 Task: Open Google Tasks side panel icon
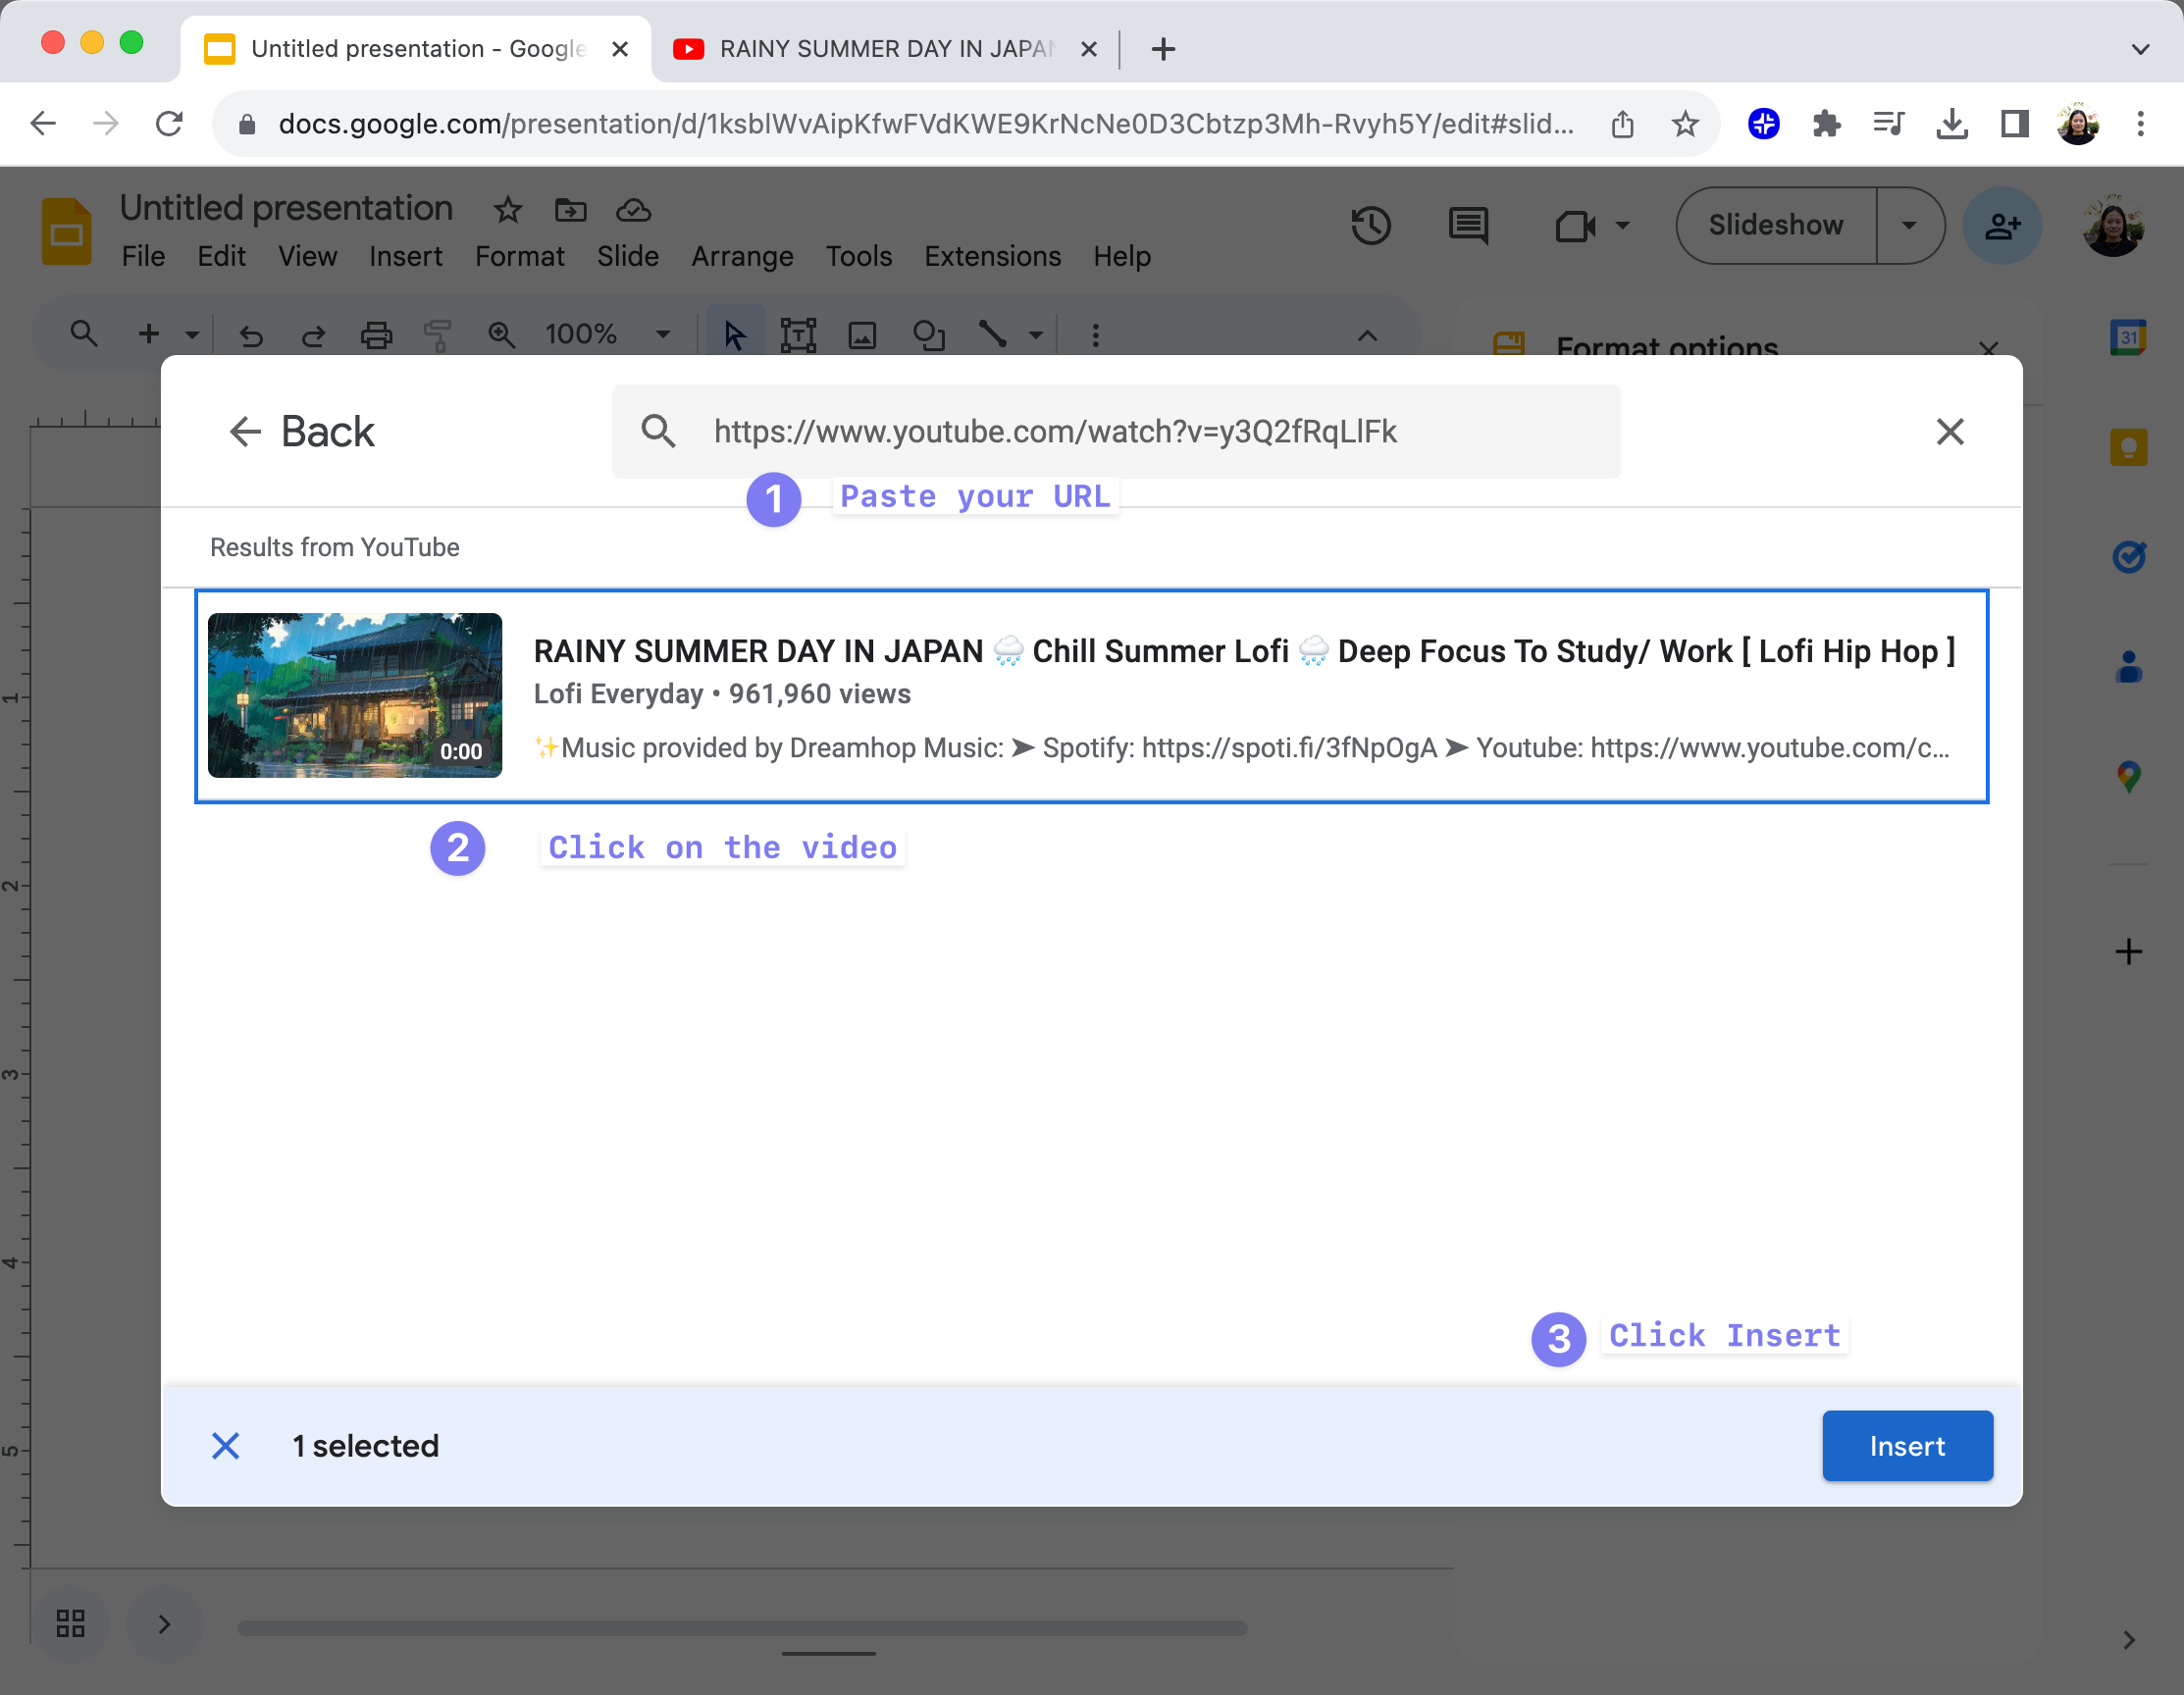(x=2128, y=556)
